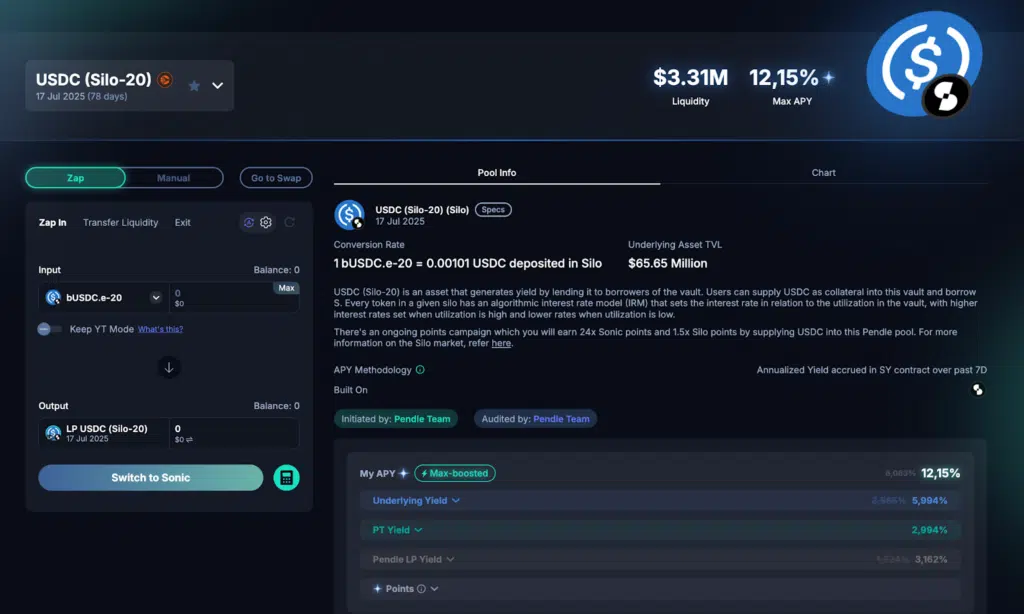
Task: Open the Chart tab
Action: (x=823, y=173)
